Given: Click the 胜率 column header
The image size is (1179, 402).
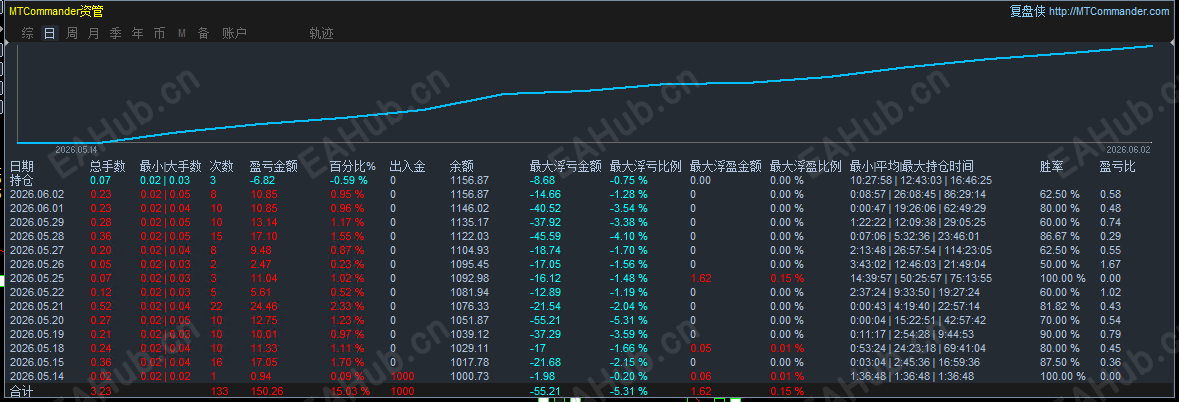Looking at the screenshot, I should point(1051,166).
